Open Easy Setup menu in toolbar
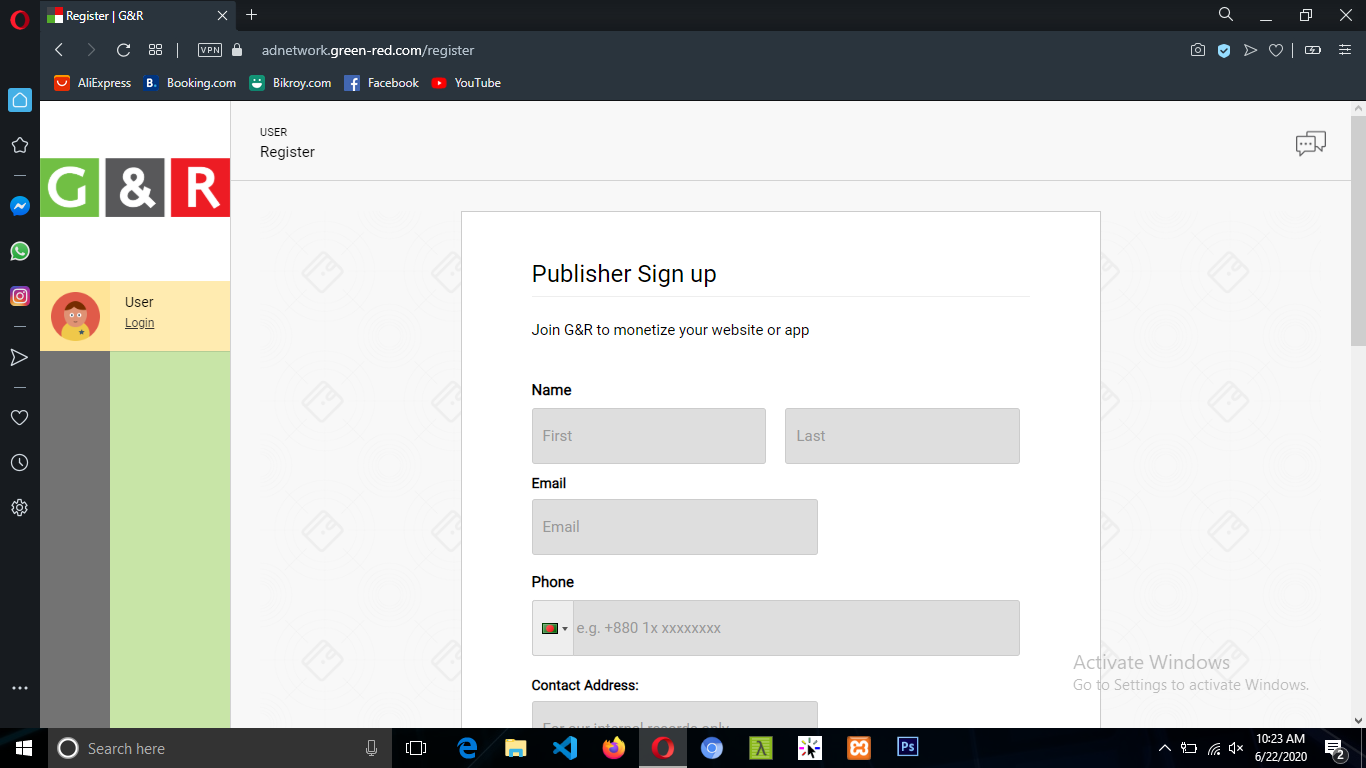 pos(1345,50)
